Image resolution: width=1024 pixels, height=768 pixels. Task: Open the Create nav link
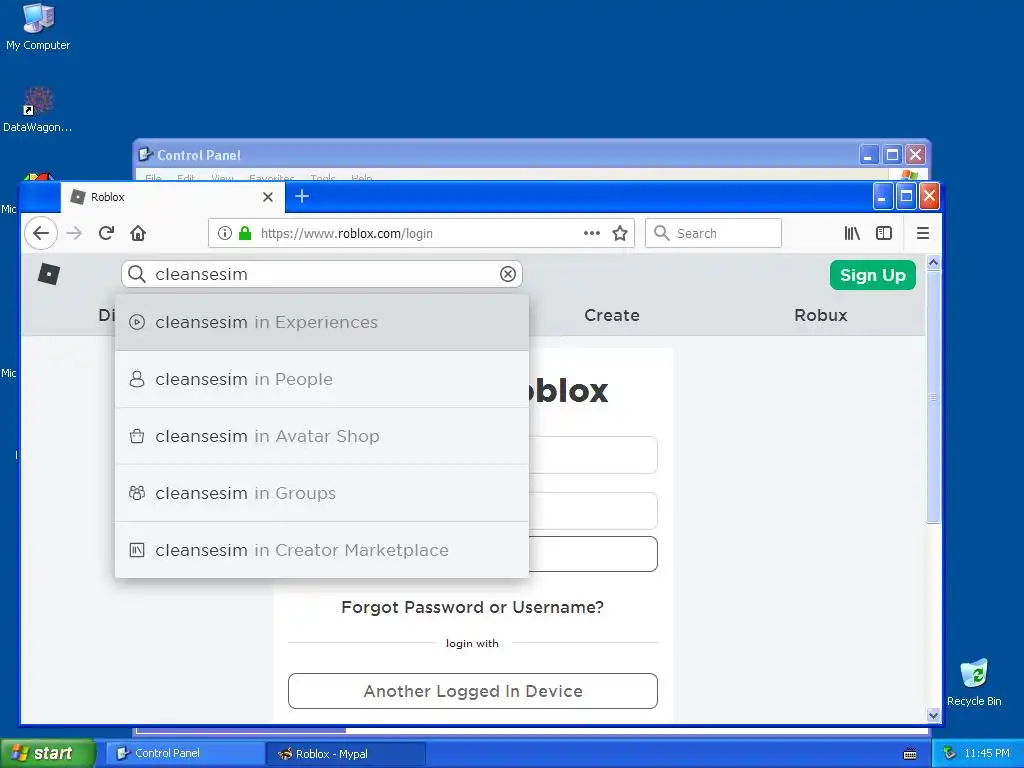[x=611, y=315]
